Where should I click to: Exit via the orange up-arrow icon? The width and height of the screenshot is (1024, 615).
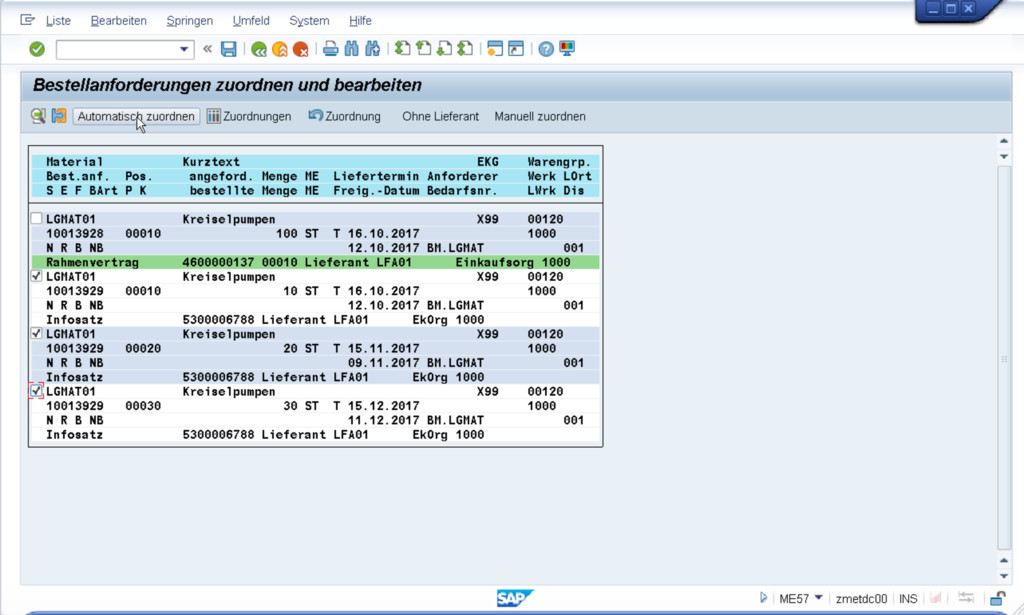pyautogui.click(x=280, y=49)
